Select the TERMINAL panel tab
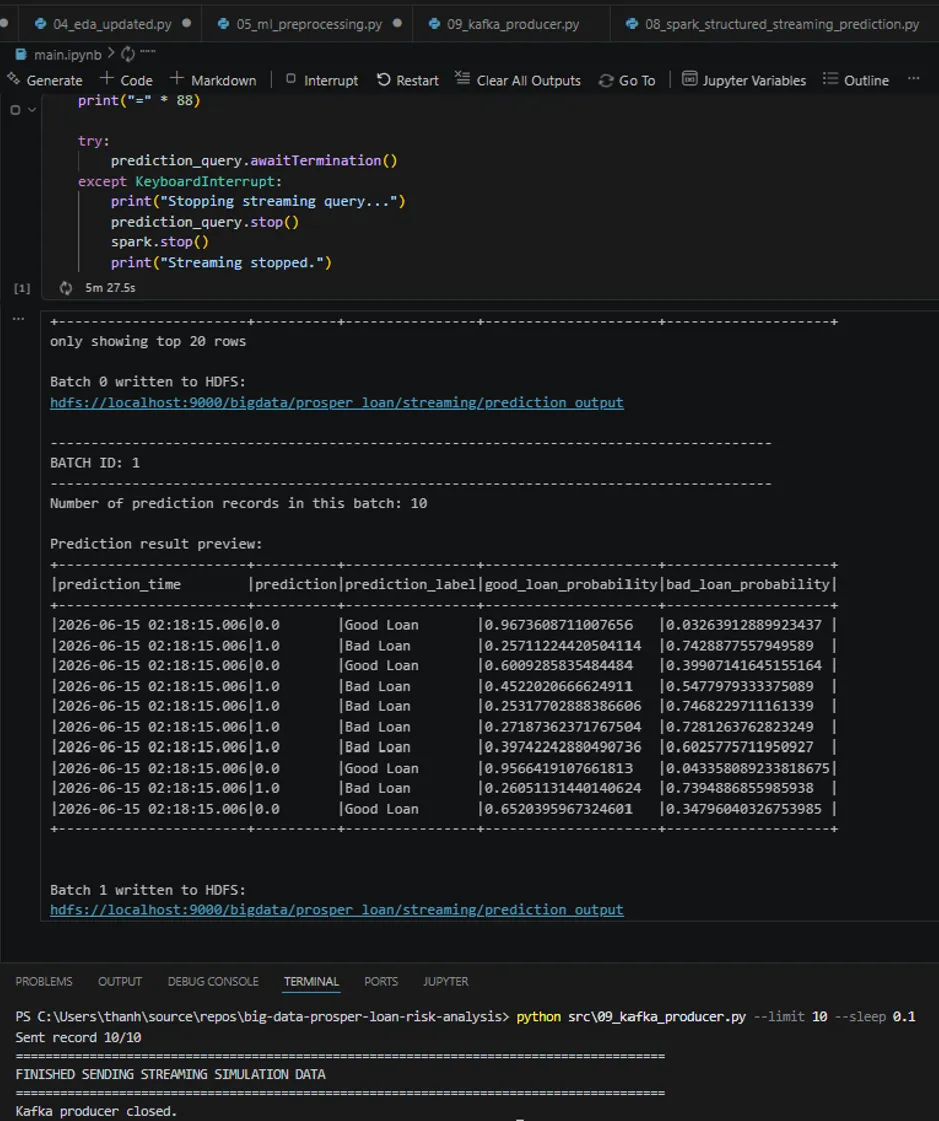939x1121 pixels. click(x=311, y=981)
